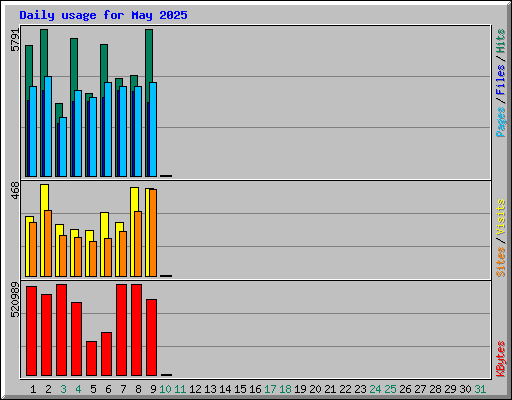The image size is (512, 400).
Task: Click day 19 on the date axis
Action: click(x=300, y=389)
